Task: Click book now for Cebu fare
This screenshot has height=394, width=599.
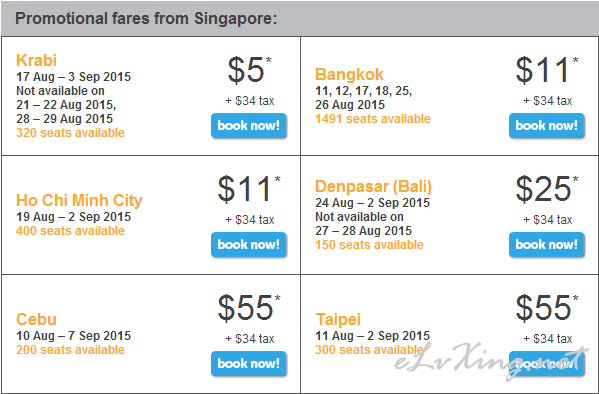Action: click(249, 363)
